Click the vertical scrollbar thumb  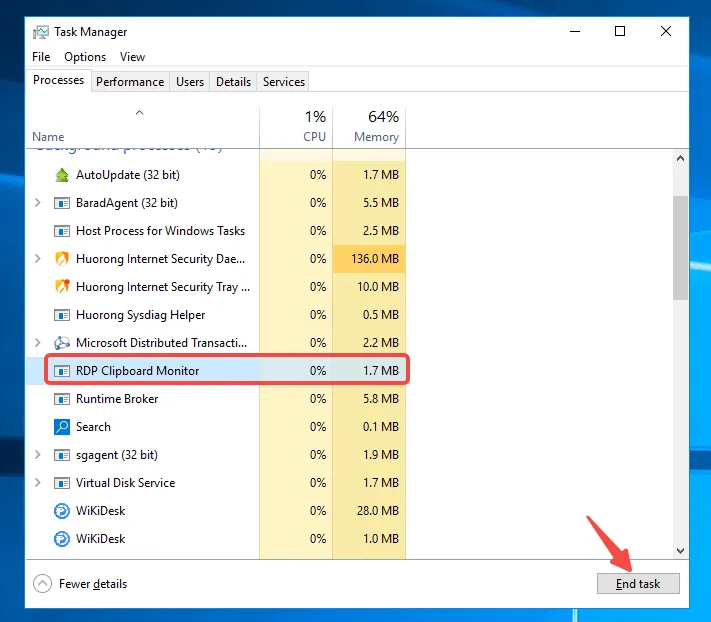point(680,248)
